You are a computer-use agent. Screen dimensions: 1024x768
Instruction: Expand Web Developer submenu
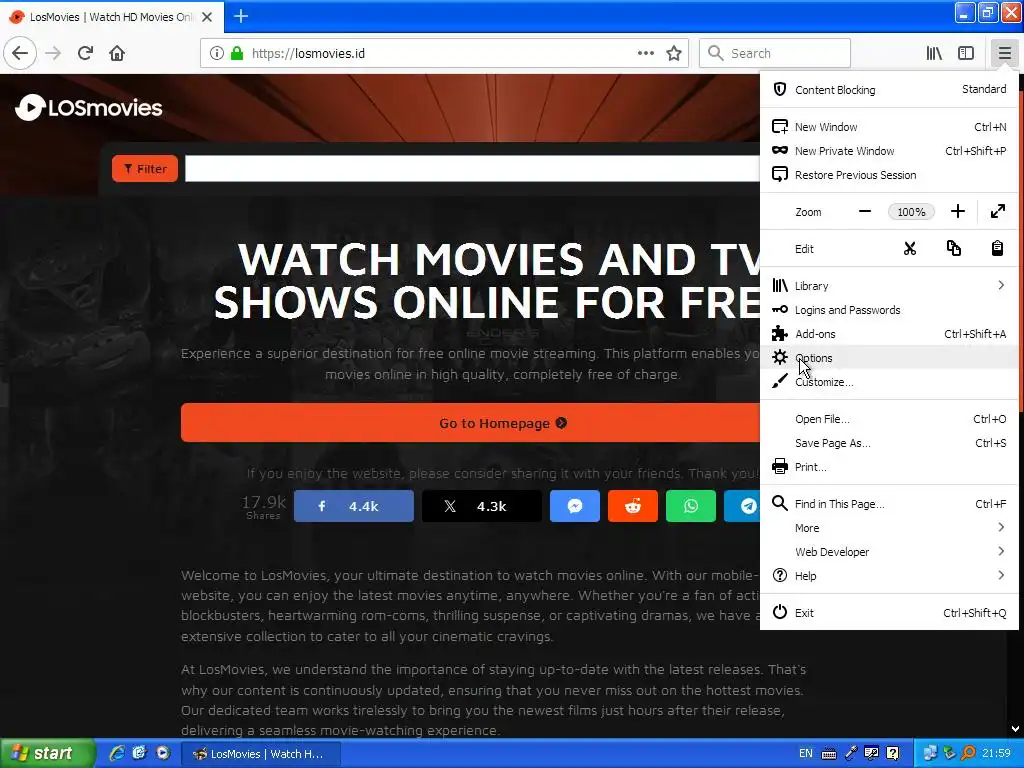point(889,552)
